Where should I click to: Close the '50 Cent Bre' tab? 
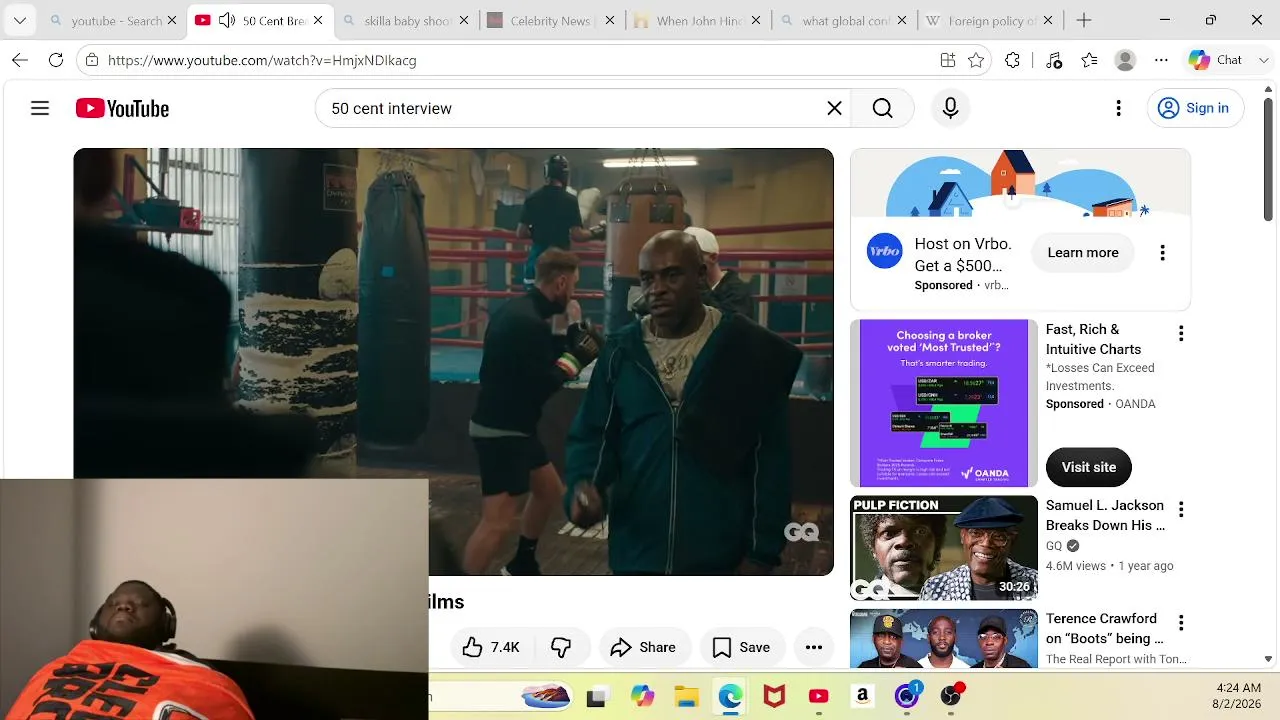pos(318,20)
